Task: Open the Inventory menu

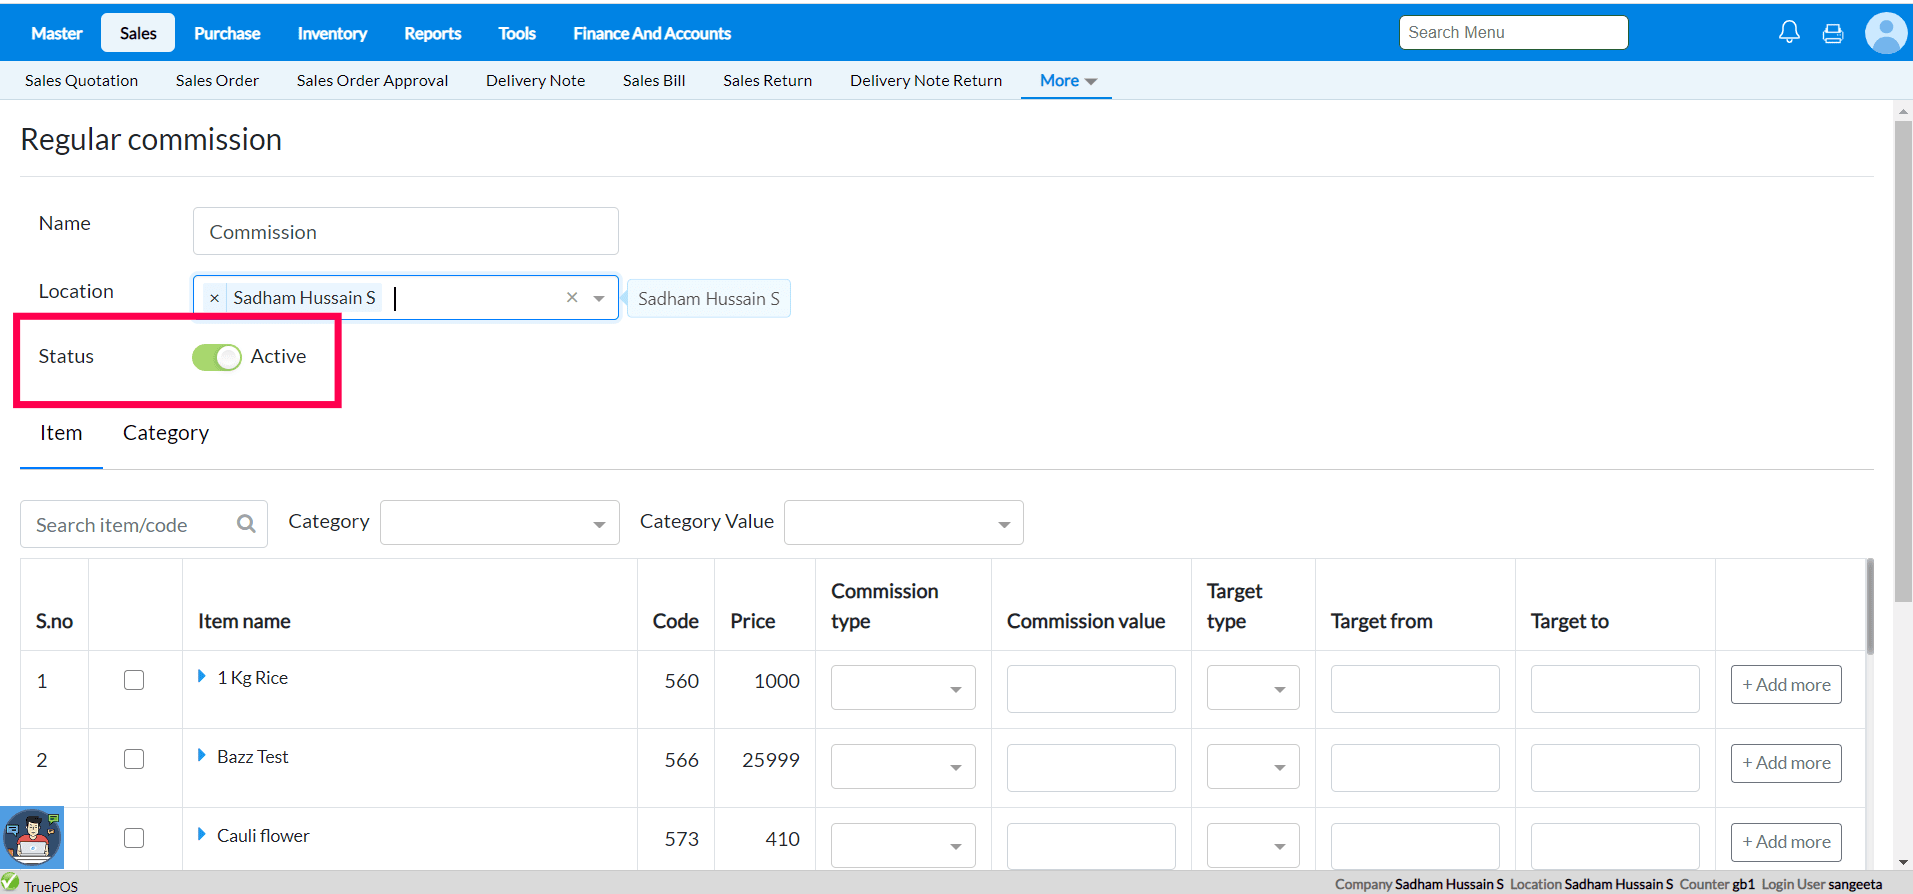Action: 332,33
